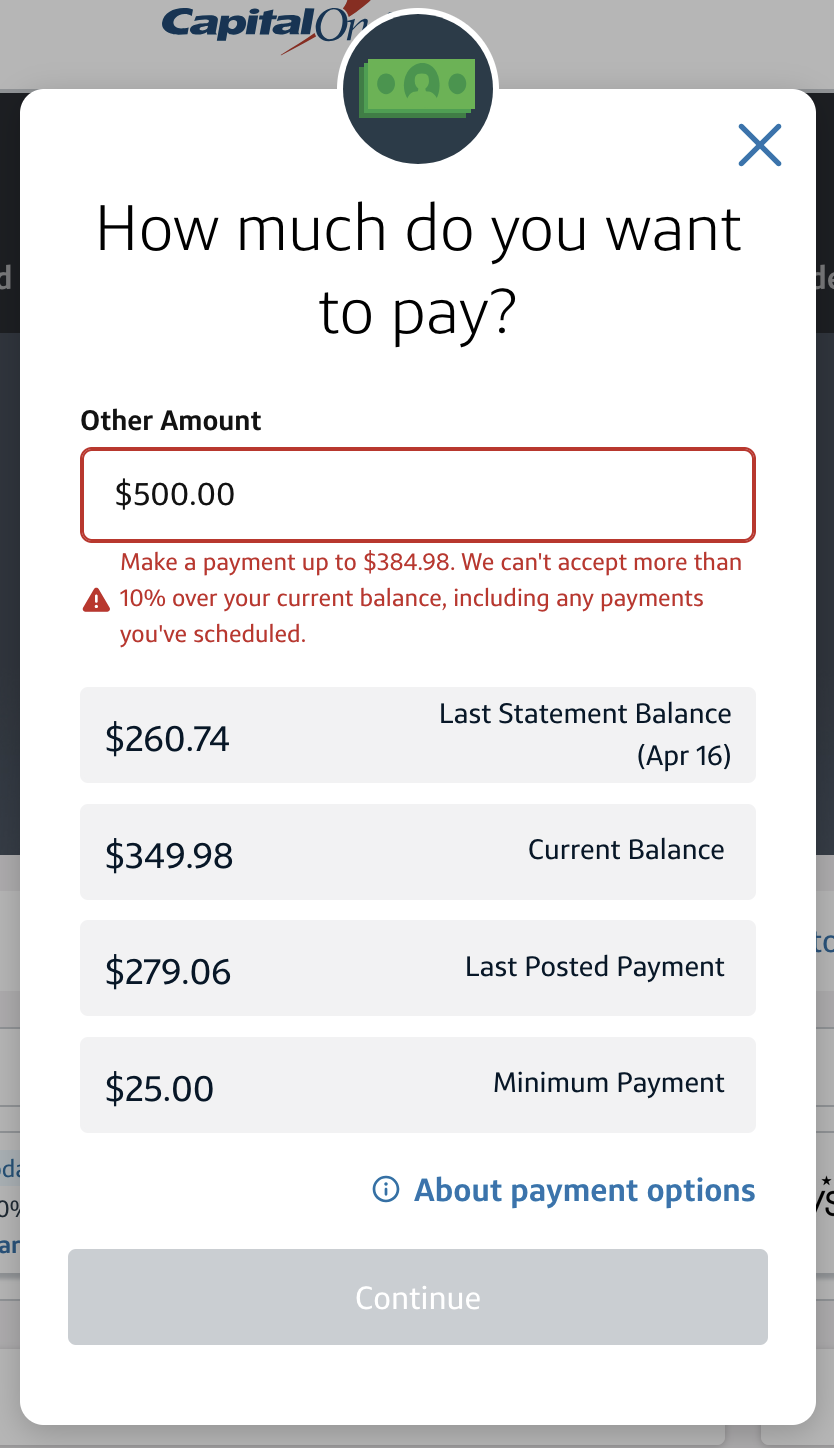This screenshot has width=834, height=1448.
Task: Click the $25.00 amount text
Action: pyautogui.click(x=159, y=1088)
